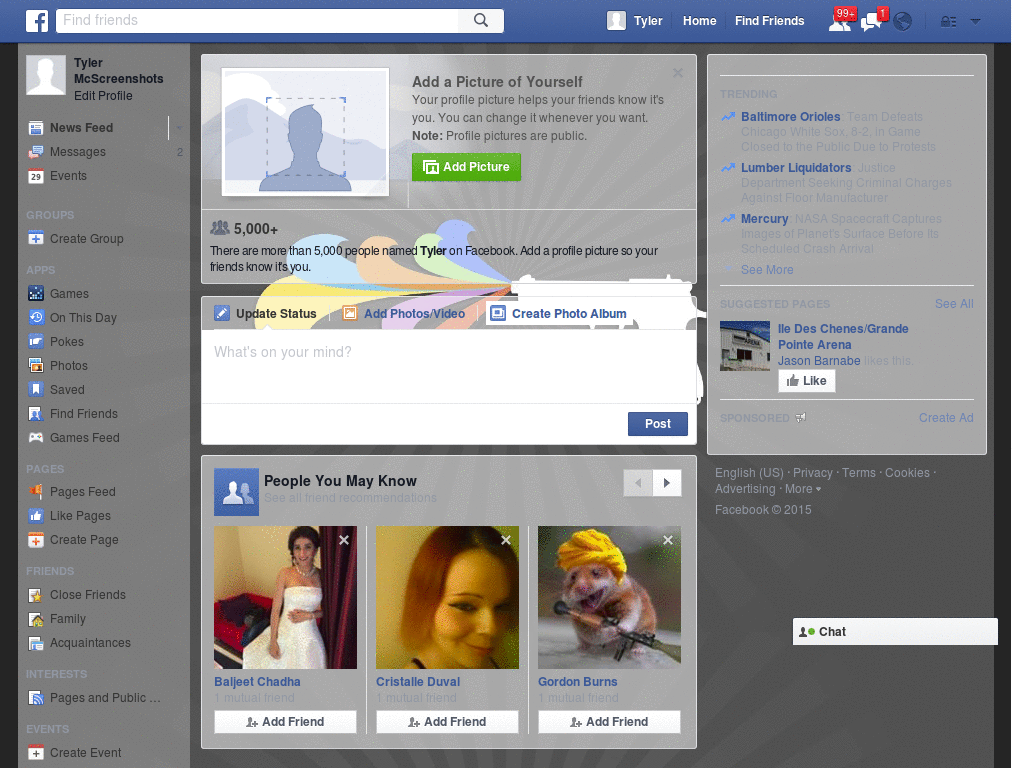
Task: Select the Create Photo Album tab
Action: pyautogui.click(x=559, y=313)
